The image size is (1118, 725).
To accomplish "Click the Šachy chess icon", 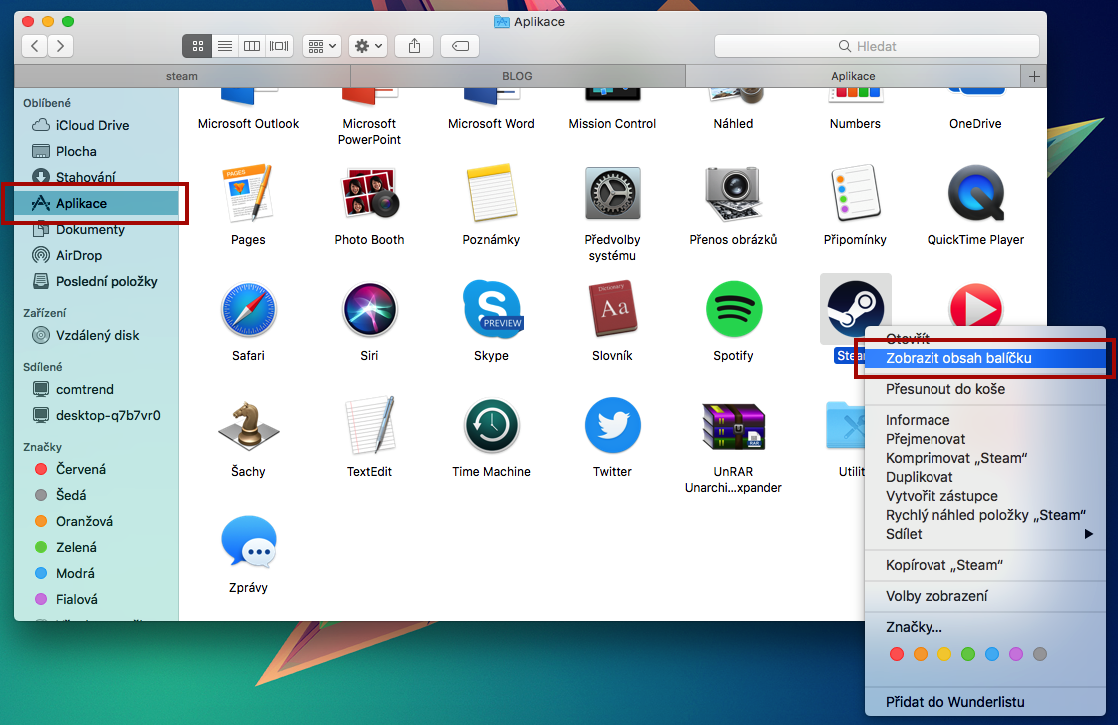I will pos(248,426).
